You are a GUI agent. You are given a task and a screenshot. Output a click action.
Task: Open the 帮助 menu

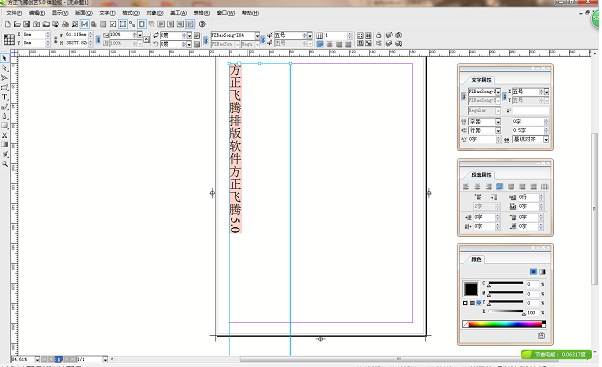pos(250,13)
